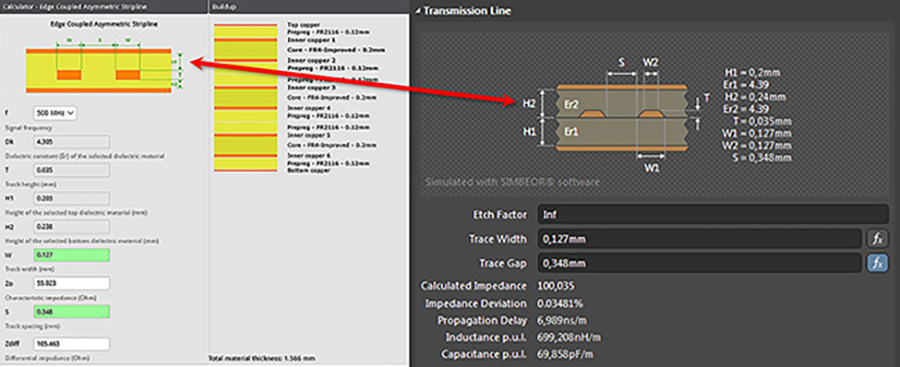The image size is (900, 367).
Task: Select the H1 top dielectric height field
Action: 72,198
